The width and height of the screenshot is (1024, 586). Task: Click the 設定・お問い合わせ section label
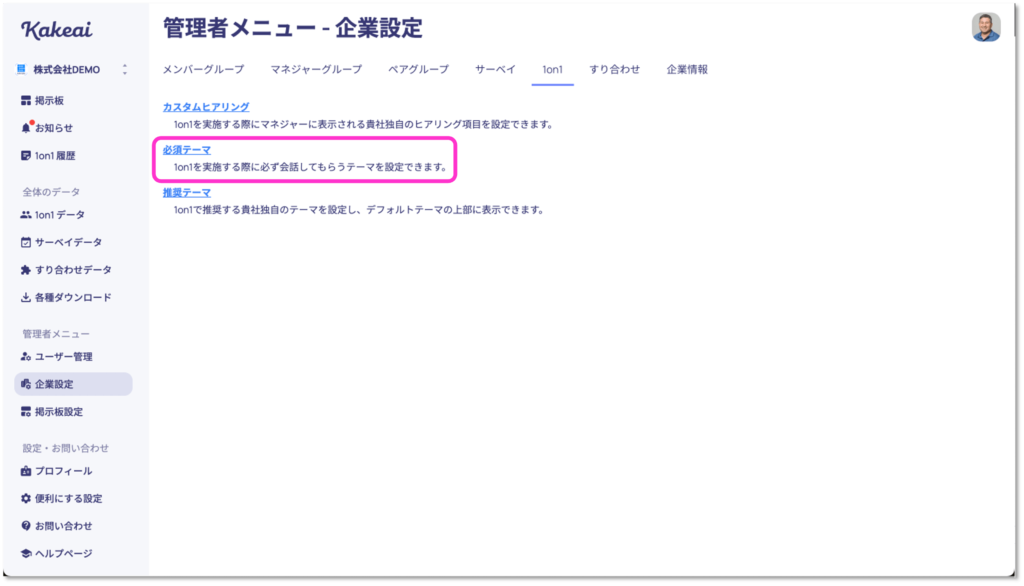tap(65, 448)
